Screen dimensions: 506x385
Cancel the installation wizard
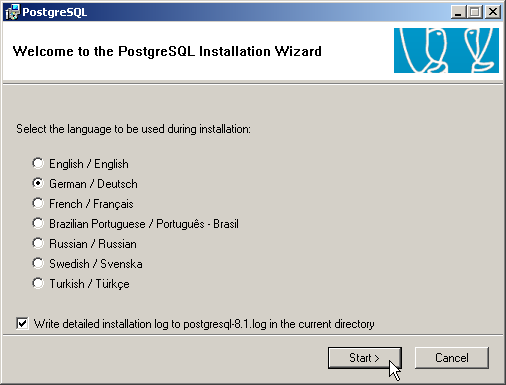click(452, 358)
